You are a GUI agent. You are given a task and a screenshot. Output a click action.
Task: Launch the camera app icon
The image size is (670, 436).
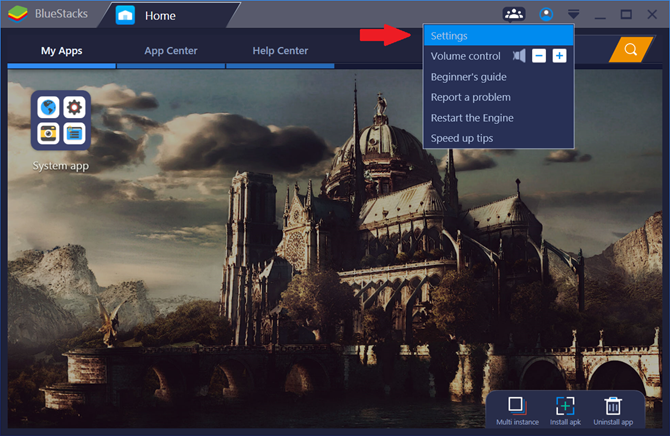point(48,133)
